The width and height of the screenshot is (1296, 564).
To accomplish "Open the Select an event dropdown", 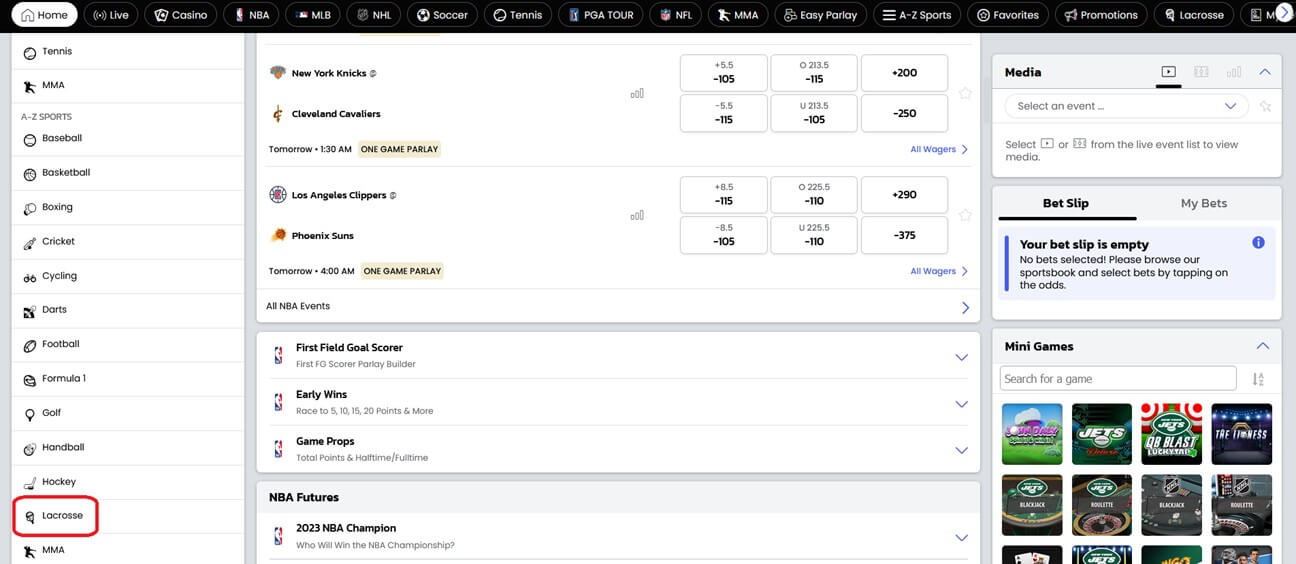I will tap(1126, 106).
